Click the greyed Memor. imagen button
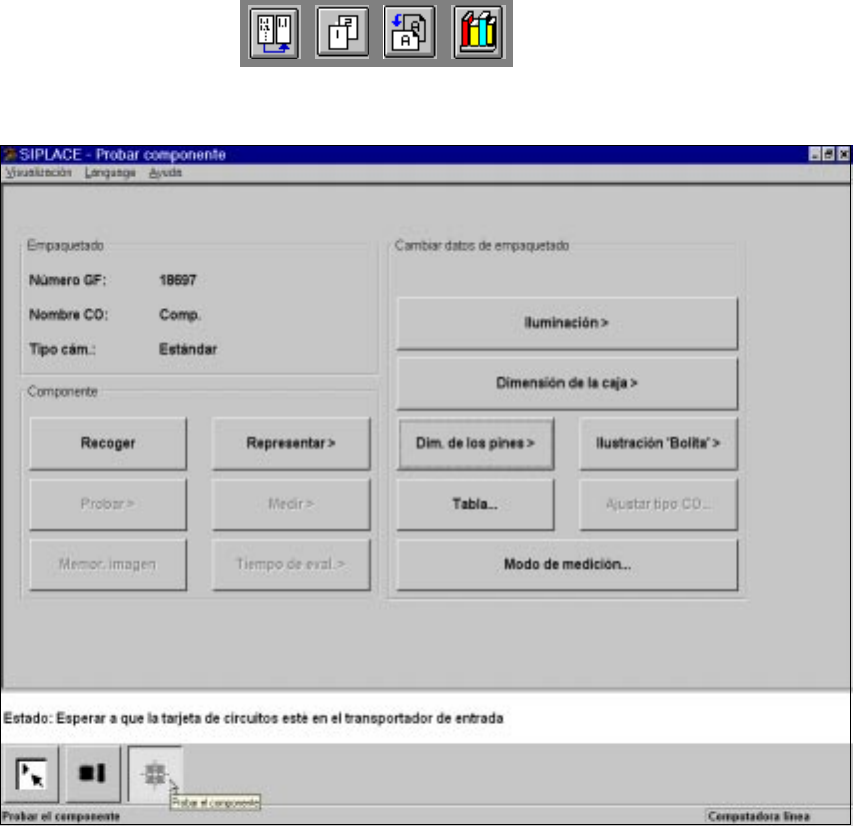This screenshot has width=853, height=826. click(x=108, y=564)
